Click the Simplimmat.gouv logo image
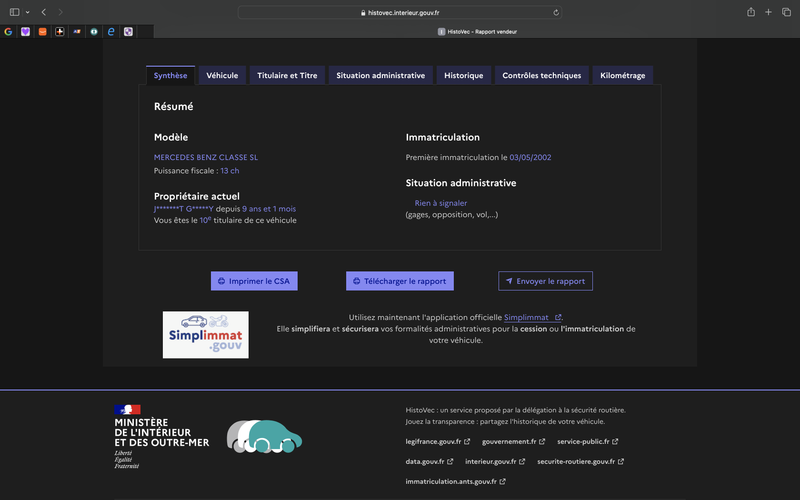This screenshot has height=500, width=800. point(206,335)
